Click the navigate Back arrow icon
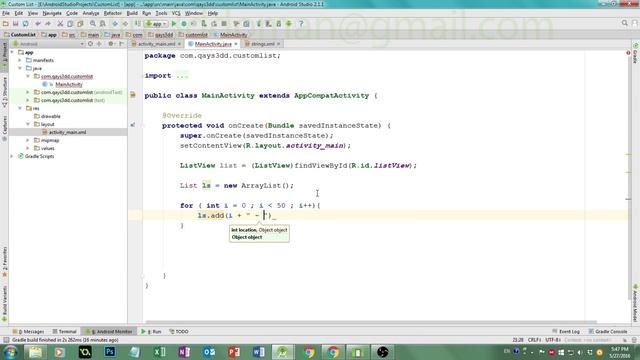Screen dimensions: 640x360 coord(115,24)
